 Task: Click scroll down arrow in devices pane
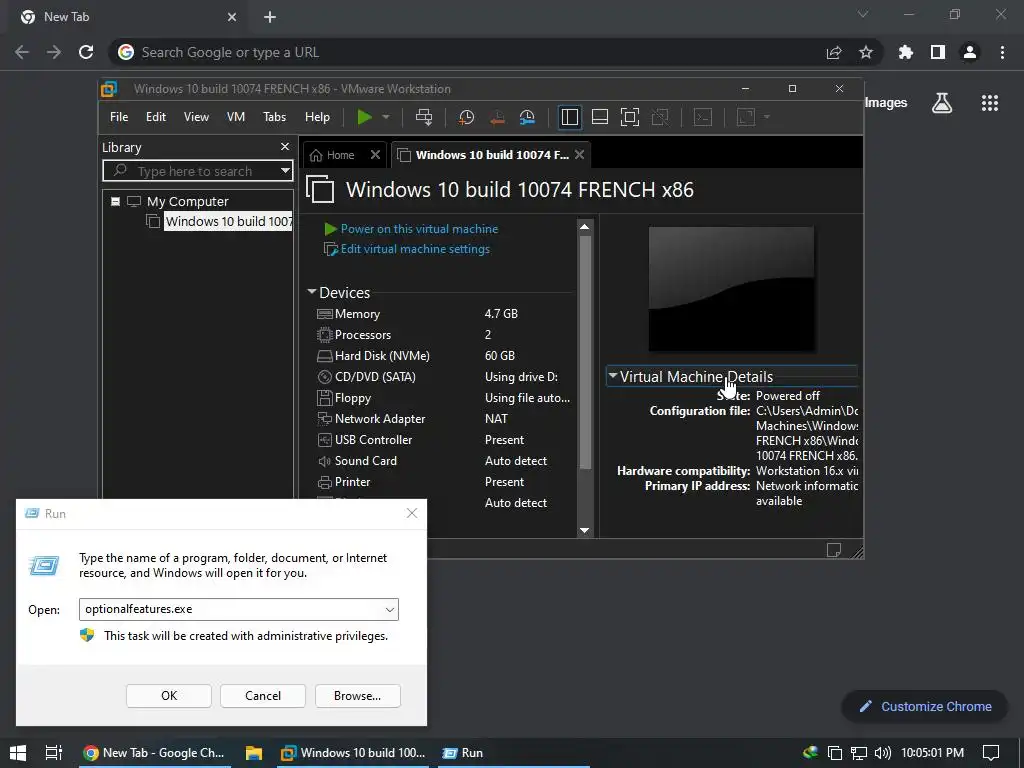coord(584,530)
